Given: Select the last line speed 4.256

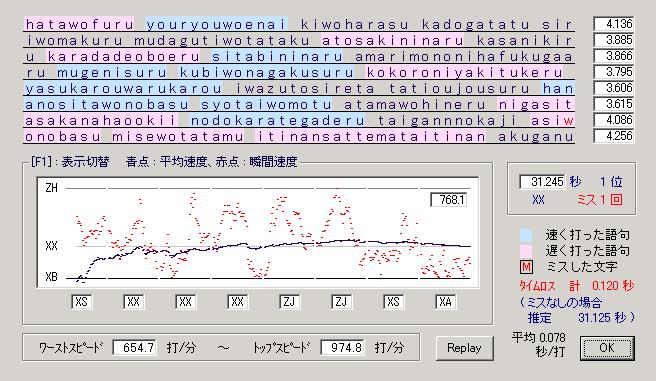Looking at the screenshot, I should (x=614, y=136).
